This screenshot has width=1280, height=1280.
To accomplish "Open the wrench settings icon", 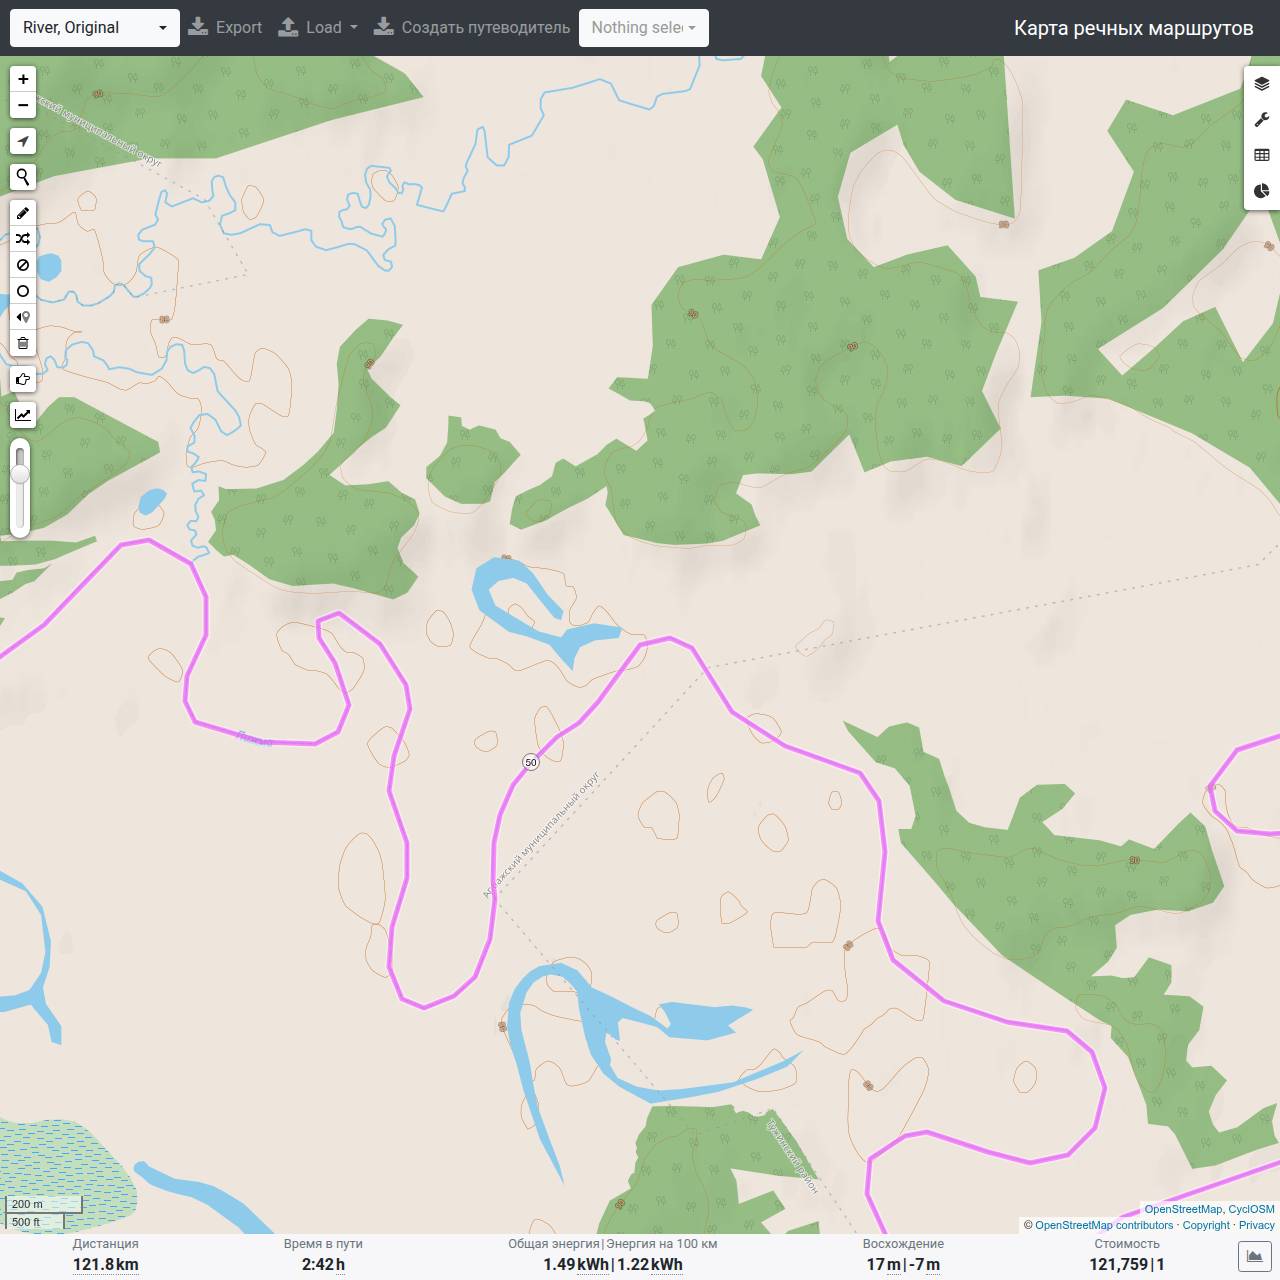I will pos(1262,120).
